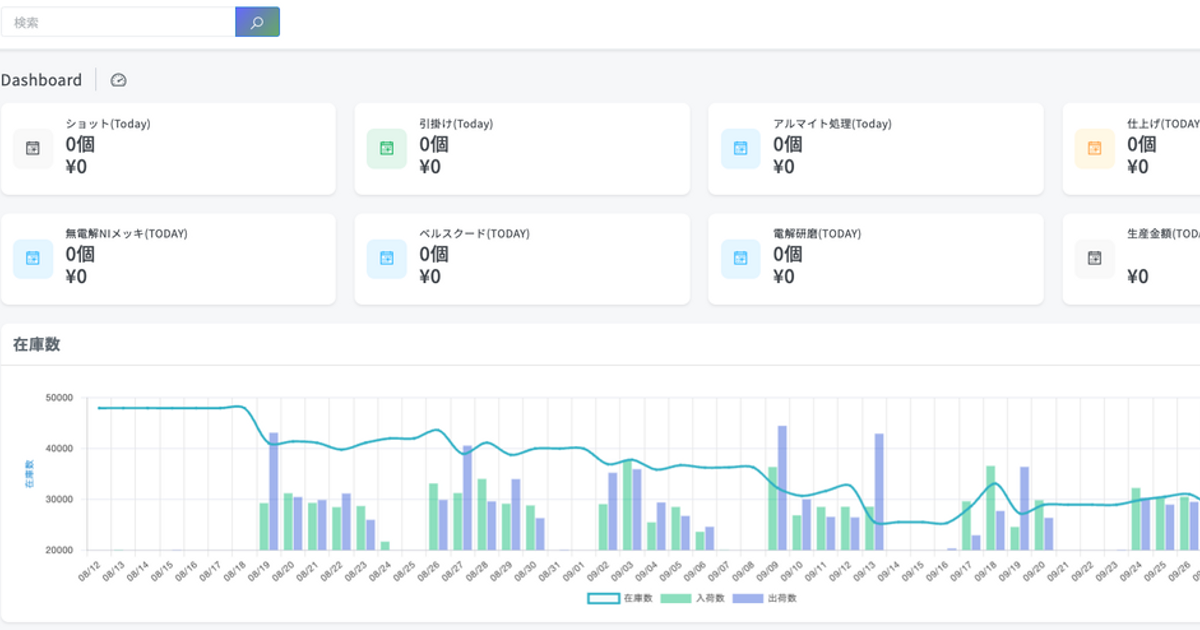This screenshot has width=1200, height=630.
Task: Click the orange 仕上げ calendar icon
Action: pyautogui.click(x=1095, y=148)
